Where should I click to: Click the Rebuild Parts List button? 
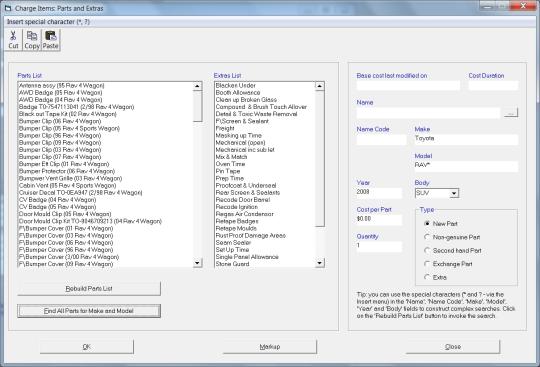coord(89,289)
